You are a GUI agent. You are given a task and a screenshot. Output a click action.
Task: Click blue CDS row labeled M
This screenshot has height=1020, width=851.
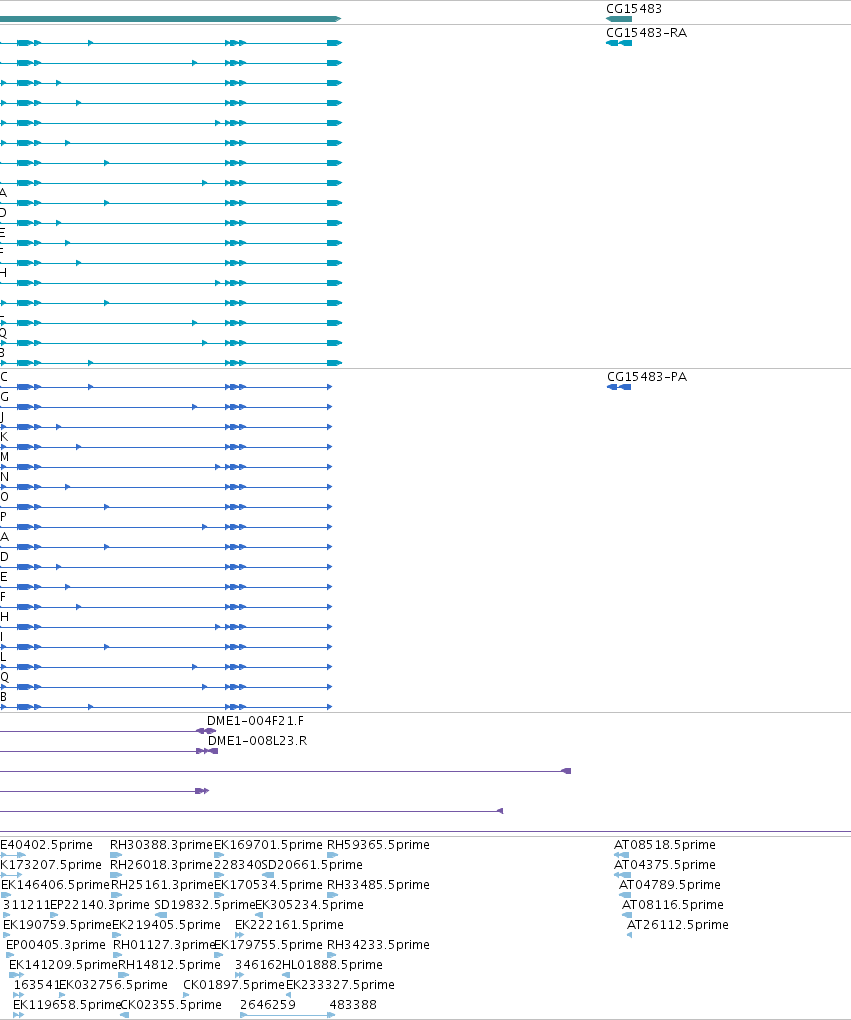coord(166,467)
